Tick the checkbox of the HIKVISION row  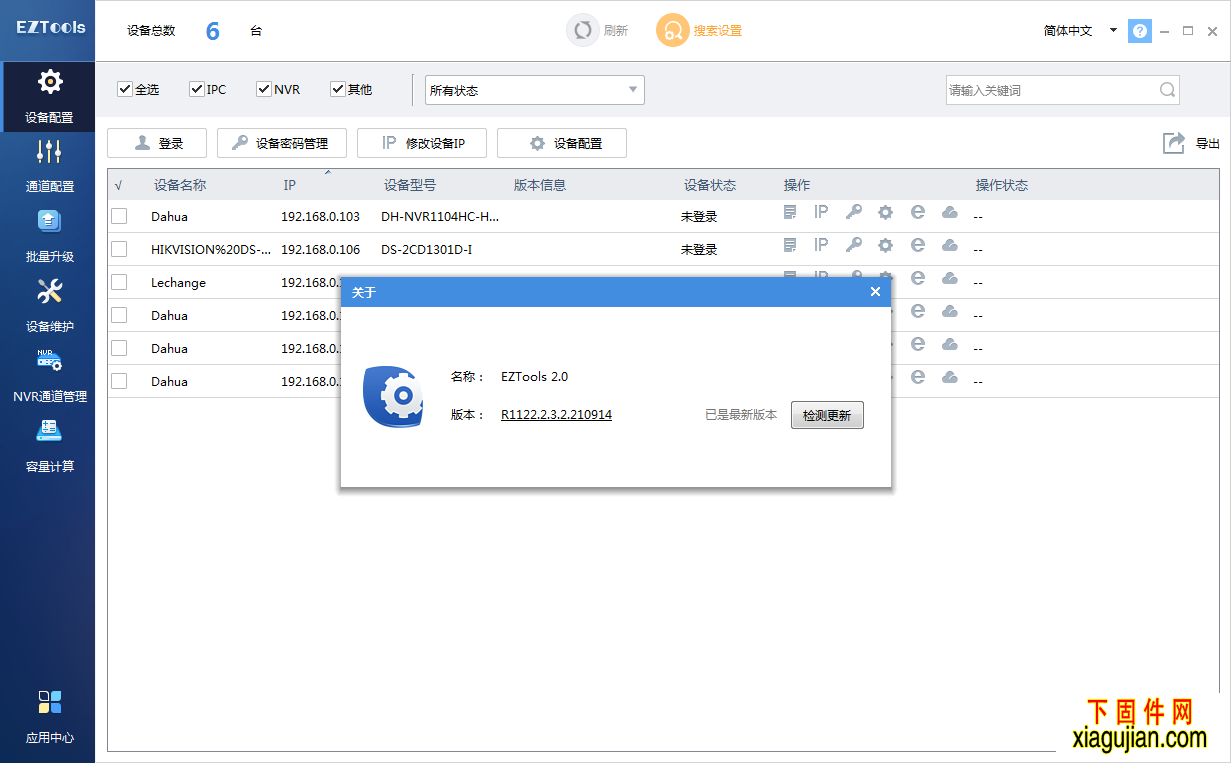[119, 249]
